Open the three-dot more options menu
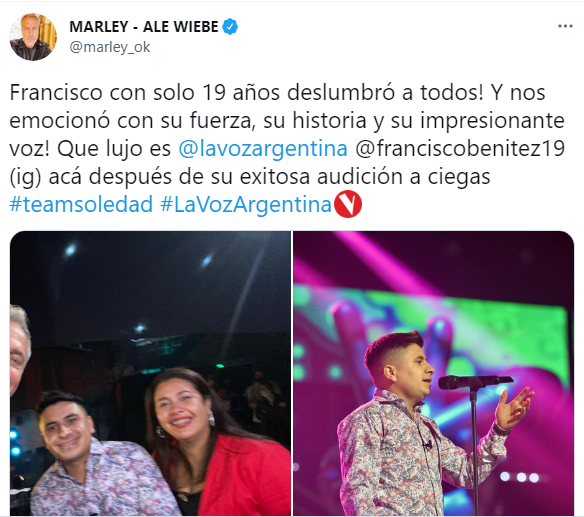The image size is (584, 517). [x=565, y=26]
